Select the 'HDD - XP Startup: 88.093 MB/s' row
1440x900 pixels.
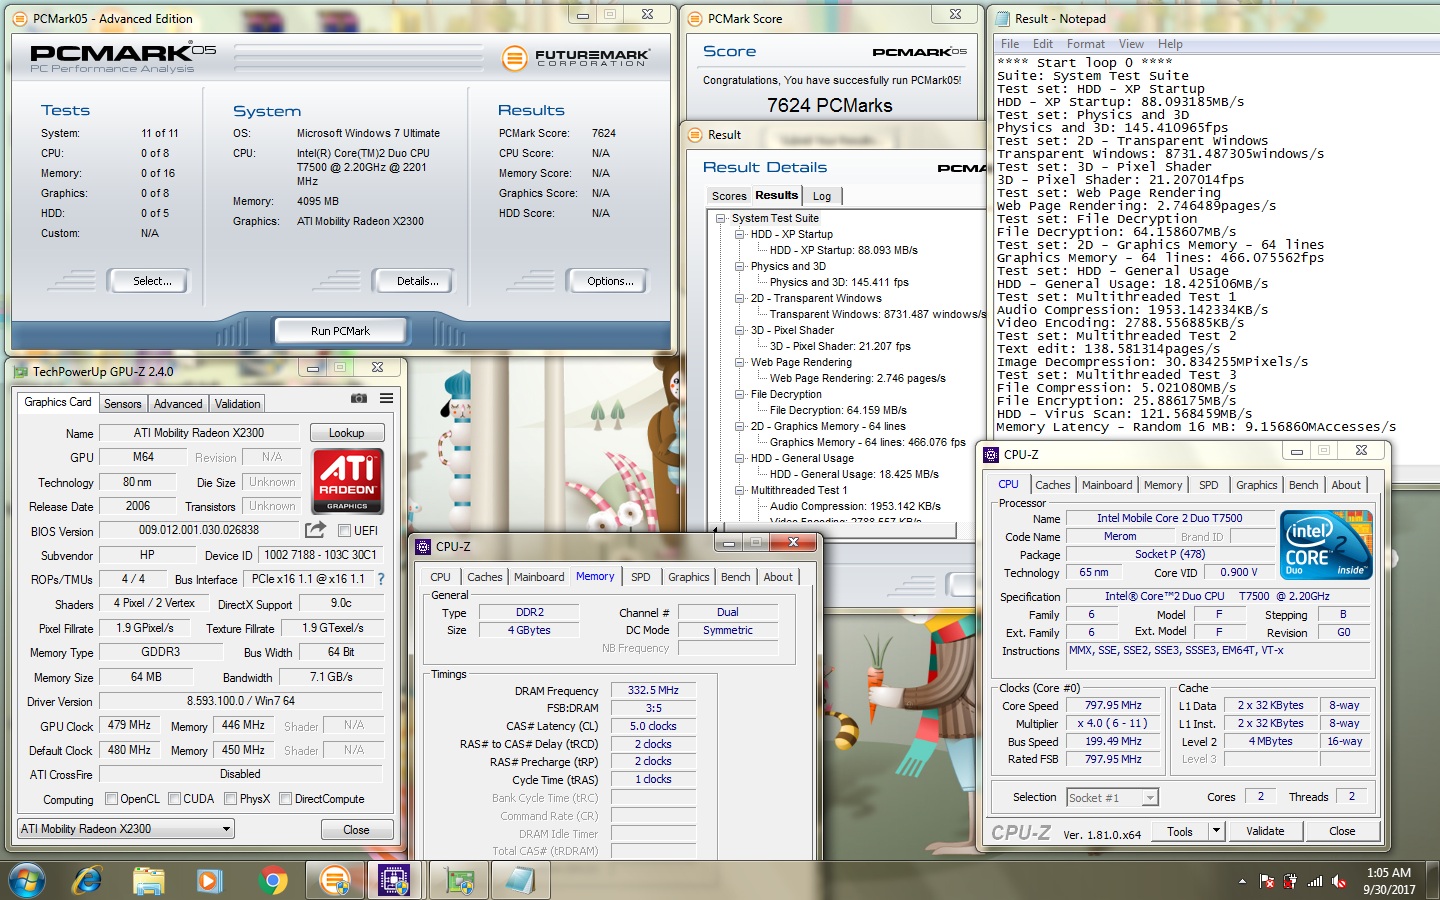[844, 250]
